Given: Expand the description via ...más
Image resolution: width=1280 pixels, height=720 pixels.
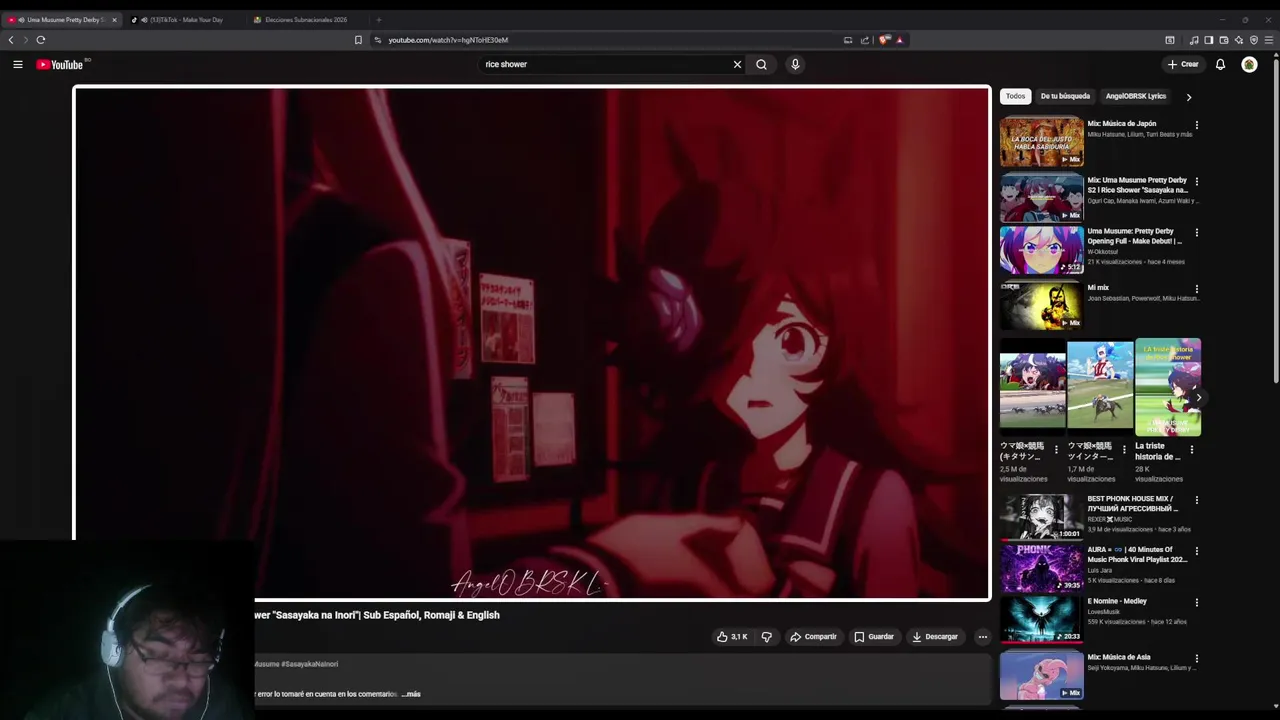Looking at the screenshot, I should pyautogui.click(x=411, y=694).
